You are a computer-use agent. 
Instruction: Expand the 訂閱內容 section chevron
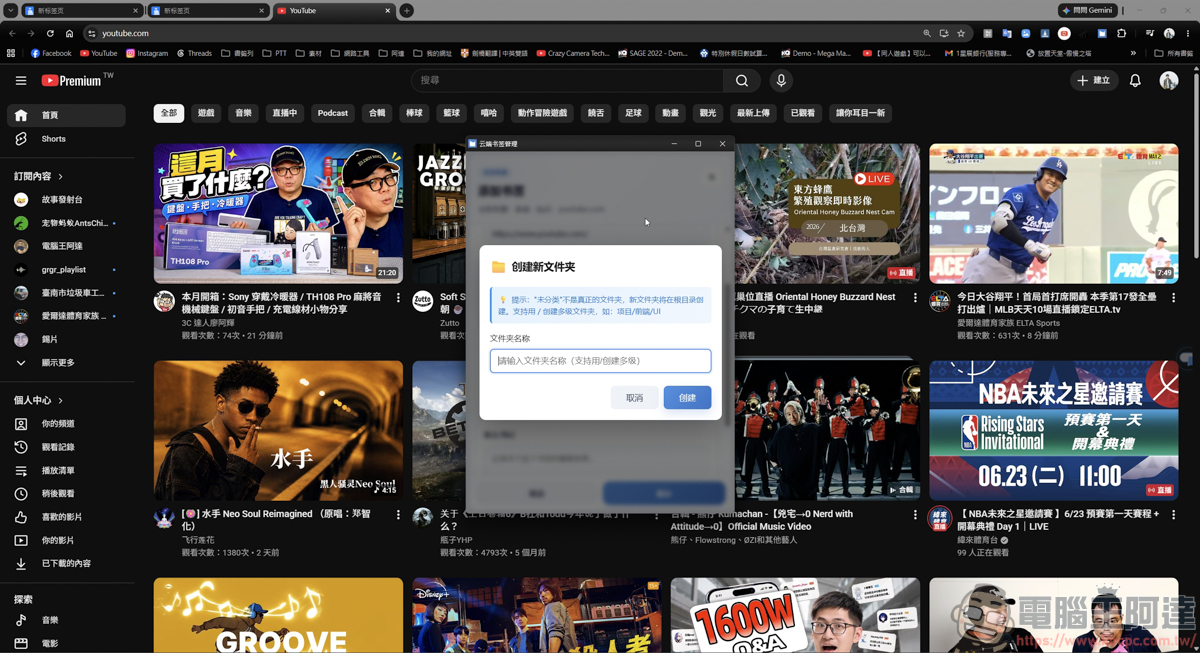61,176
